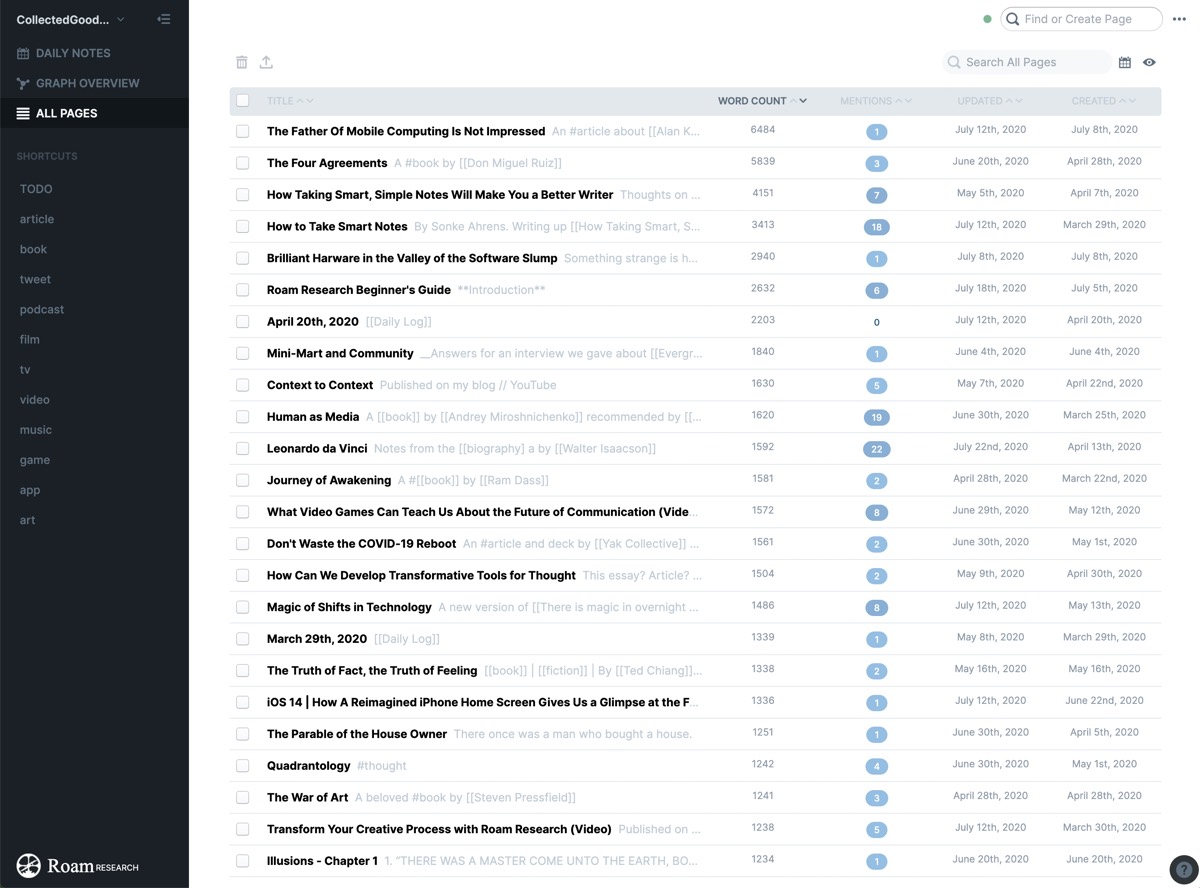Click the June 22nd, 2020 created date

1104,701
